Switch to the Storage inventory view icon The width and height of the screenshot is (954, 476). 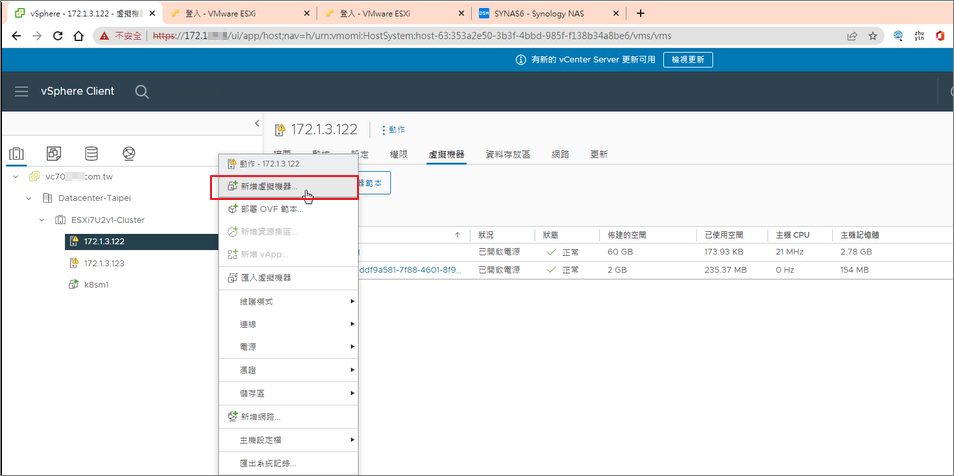[x=91, y=153]
